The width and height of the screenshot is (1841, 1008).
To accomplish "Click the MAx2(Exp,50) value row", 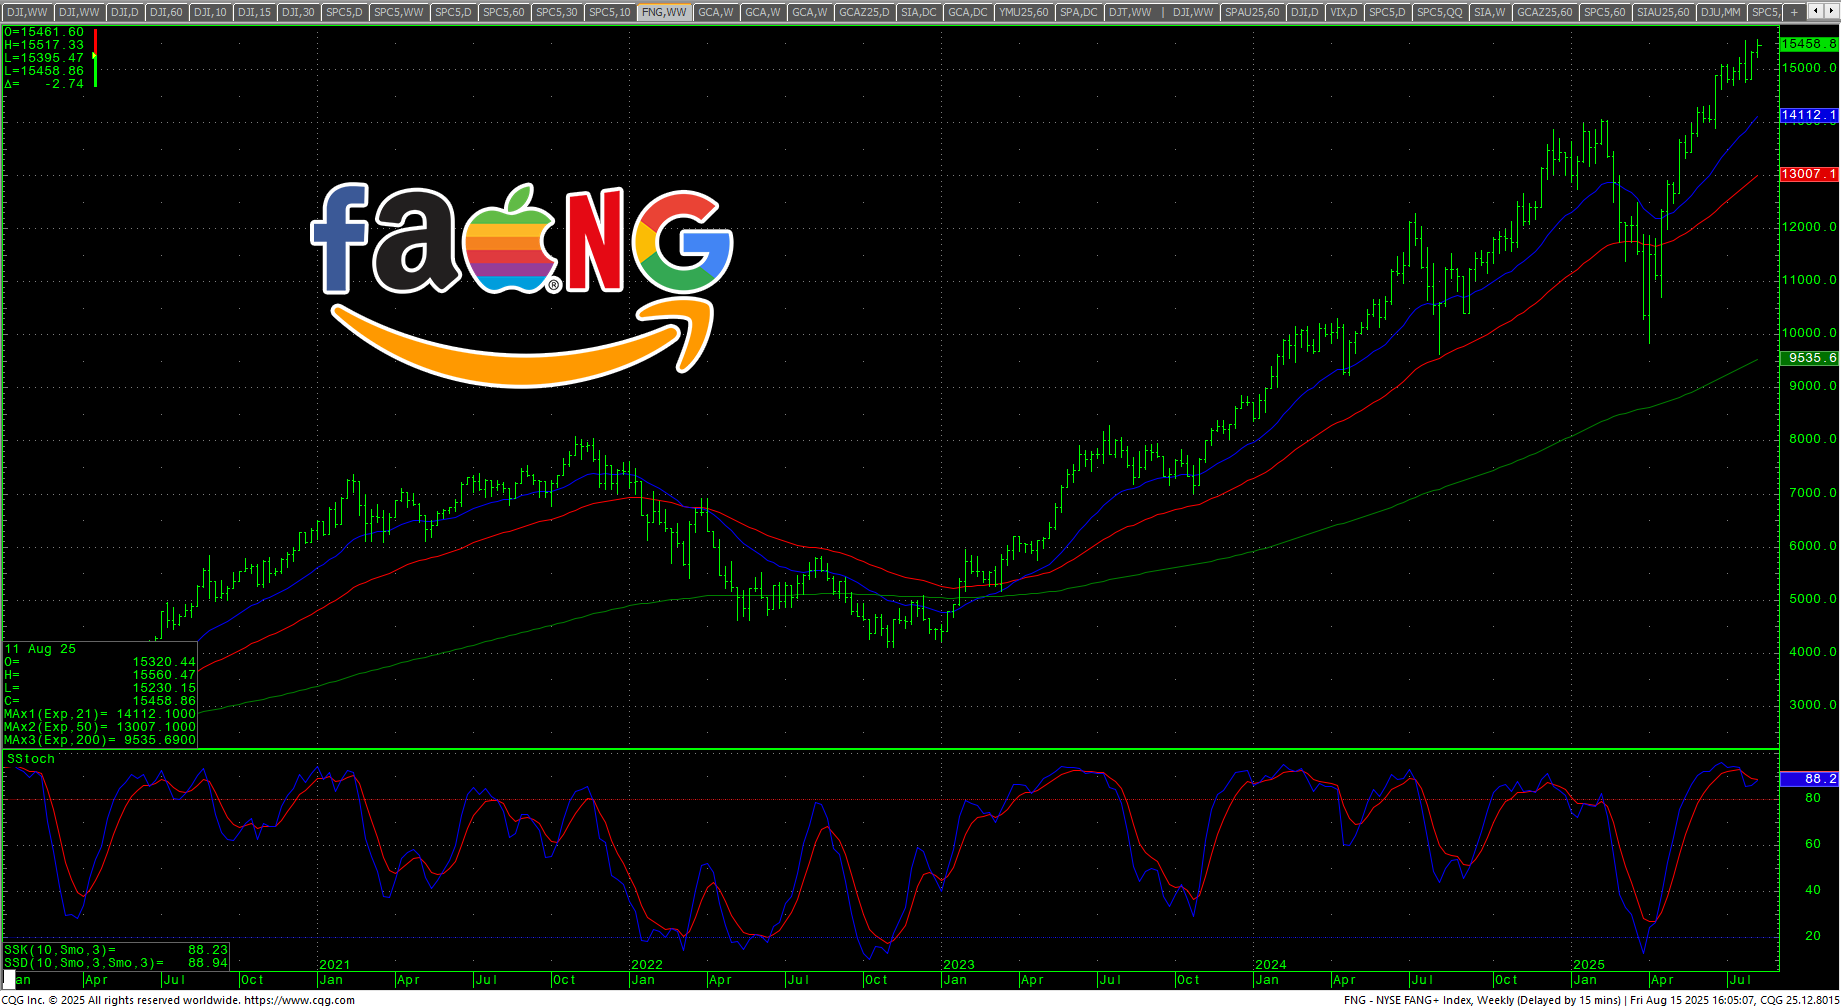I will point(100,727).
